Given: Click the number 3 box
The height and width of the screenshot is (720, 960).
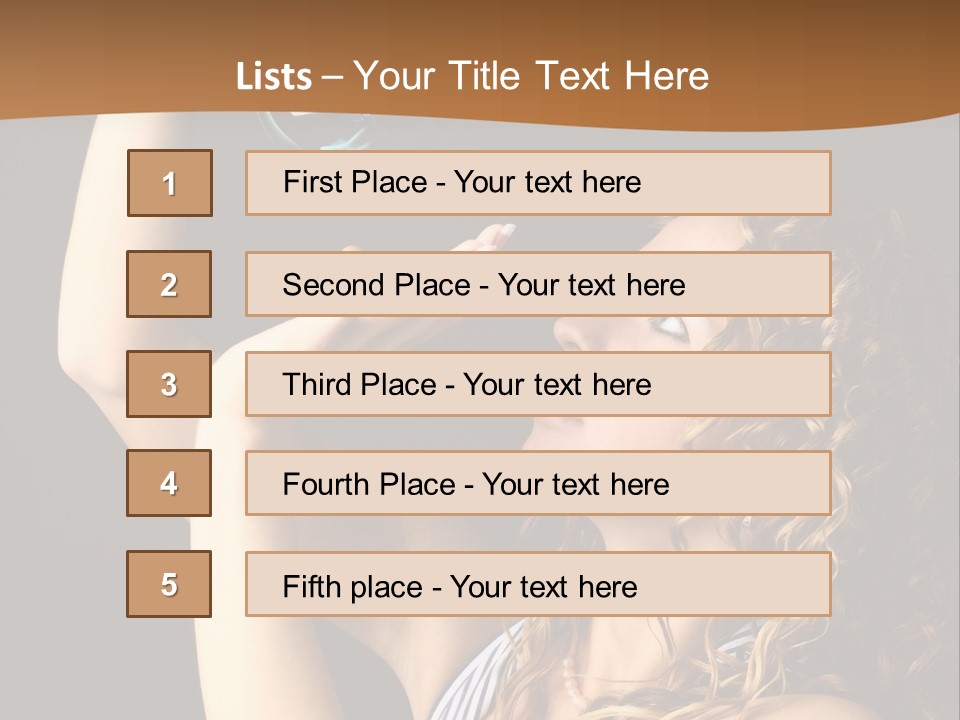Looking at the screenshot, I should [x=169, y=384].
